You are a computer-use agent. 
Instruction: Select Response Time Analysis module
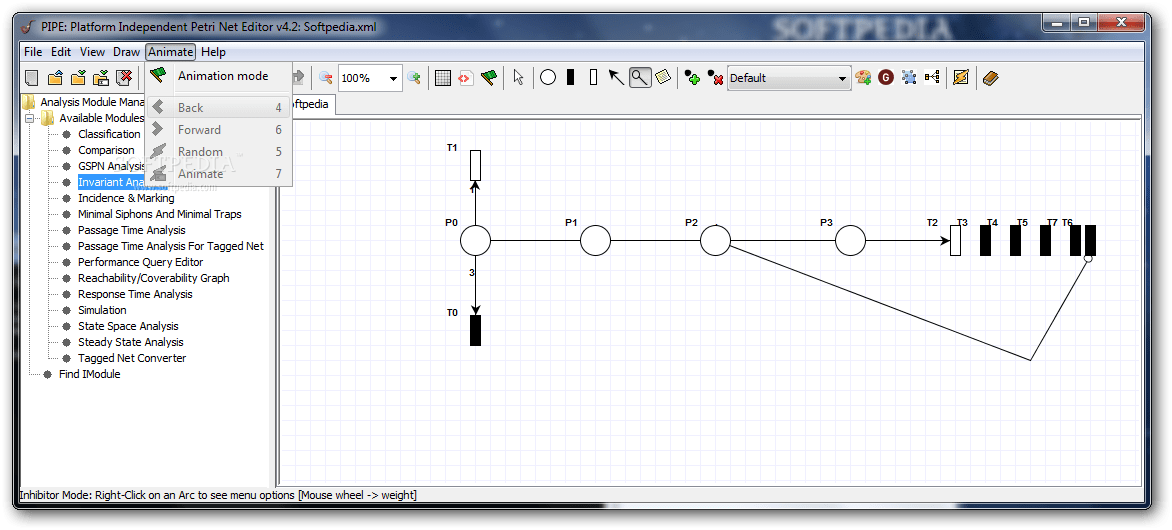[x=135, y=294]
